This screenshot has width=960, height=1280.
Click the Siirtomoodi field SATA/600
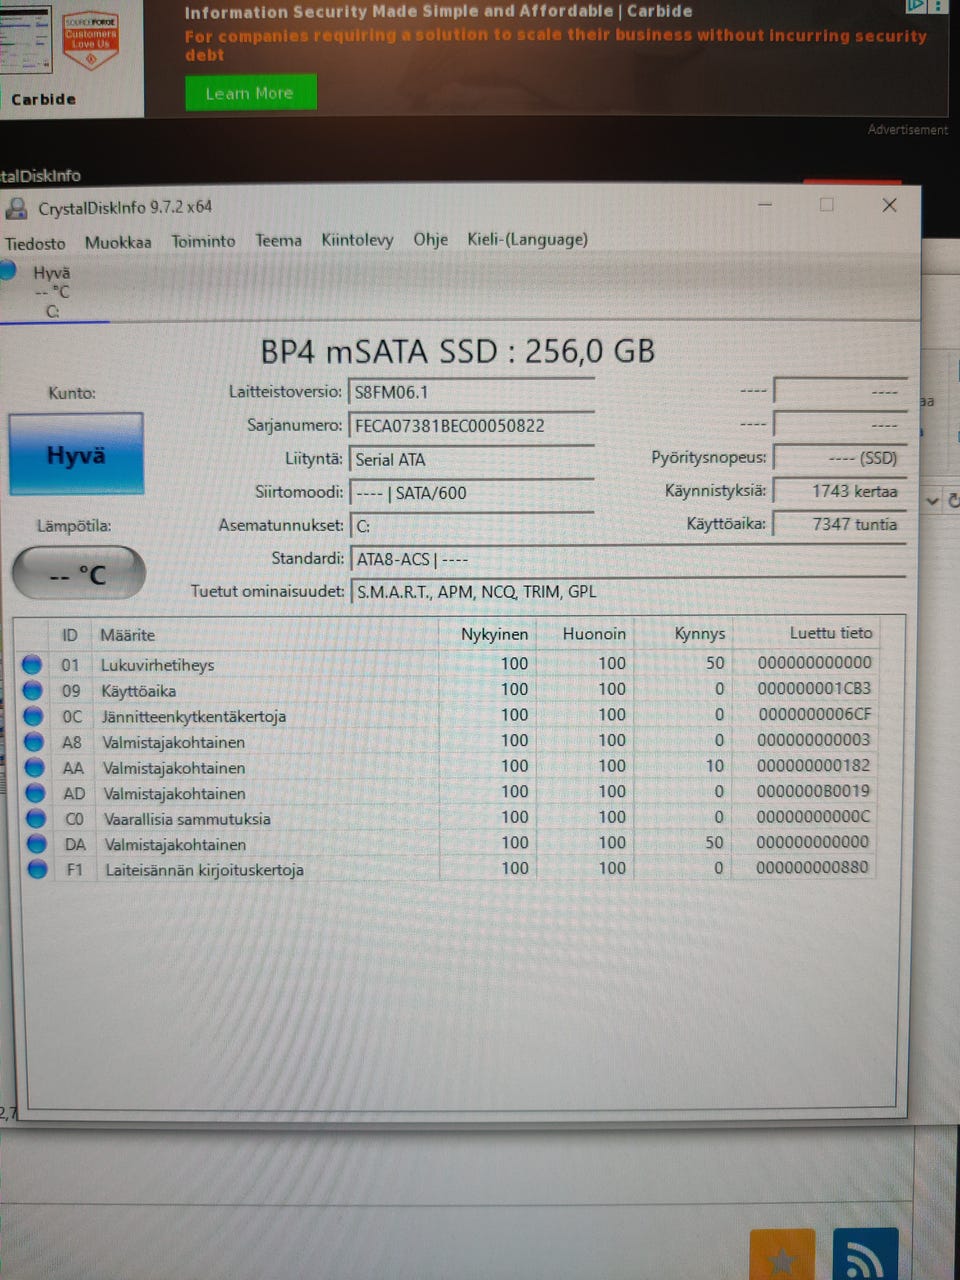(471, 493)
